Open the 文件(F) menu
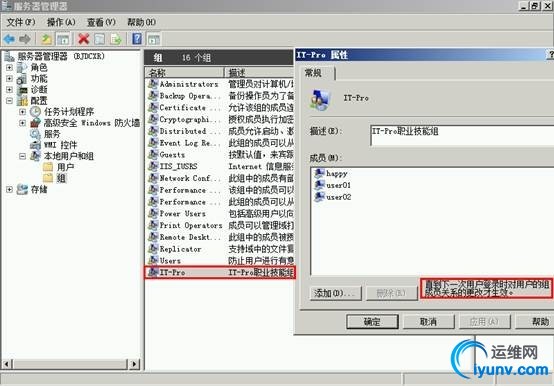Viewport: 554px width, 386px height. 21,22
